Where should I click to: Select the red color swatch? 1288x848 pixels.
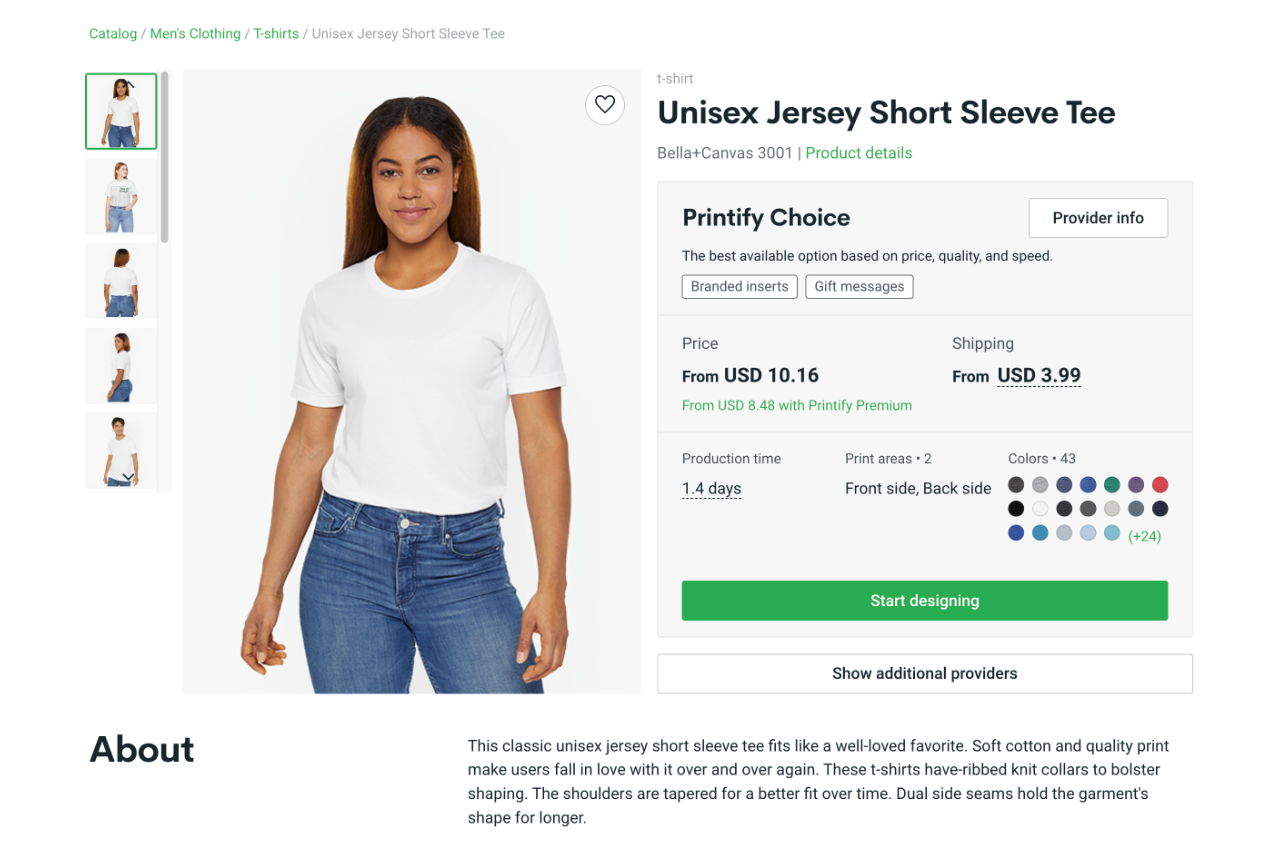coord(1160,485)
